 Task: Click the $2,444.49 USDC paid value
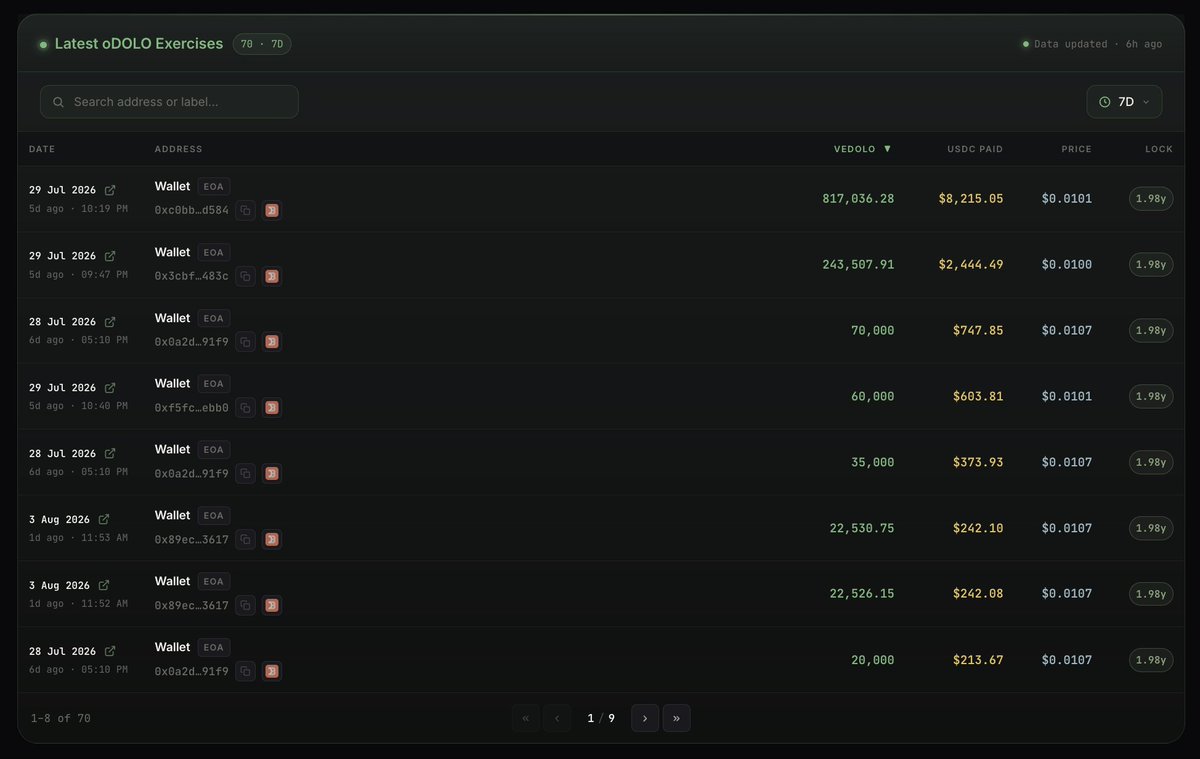(971, 265)
